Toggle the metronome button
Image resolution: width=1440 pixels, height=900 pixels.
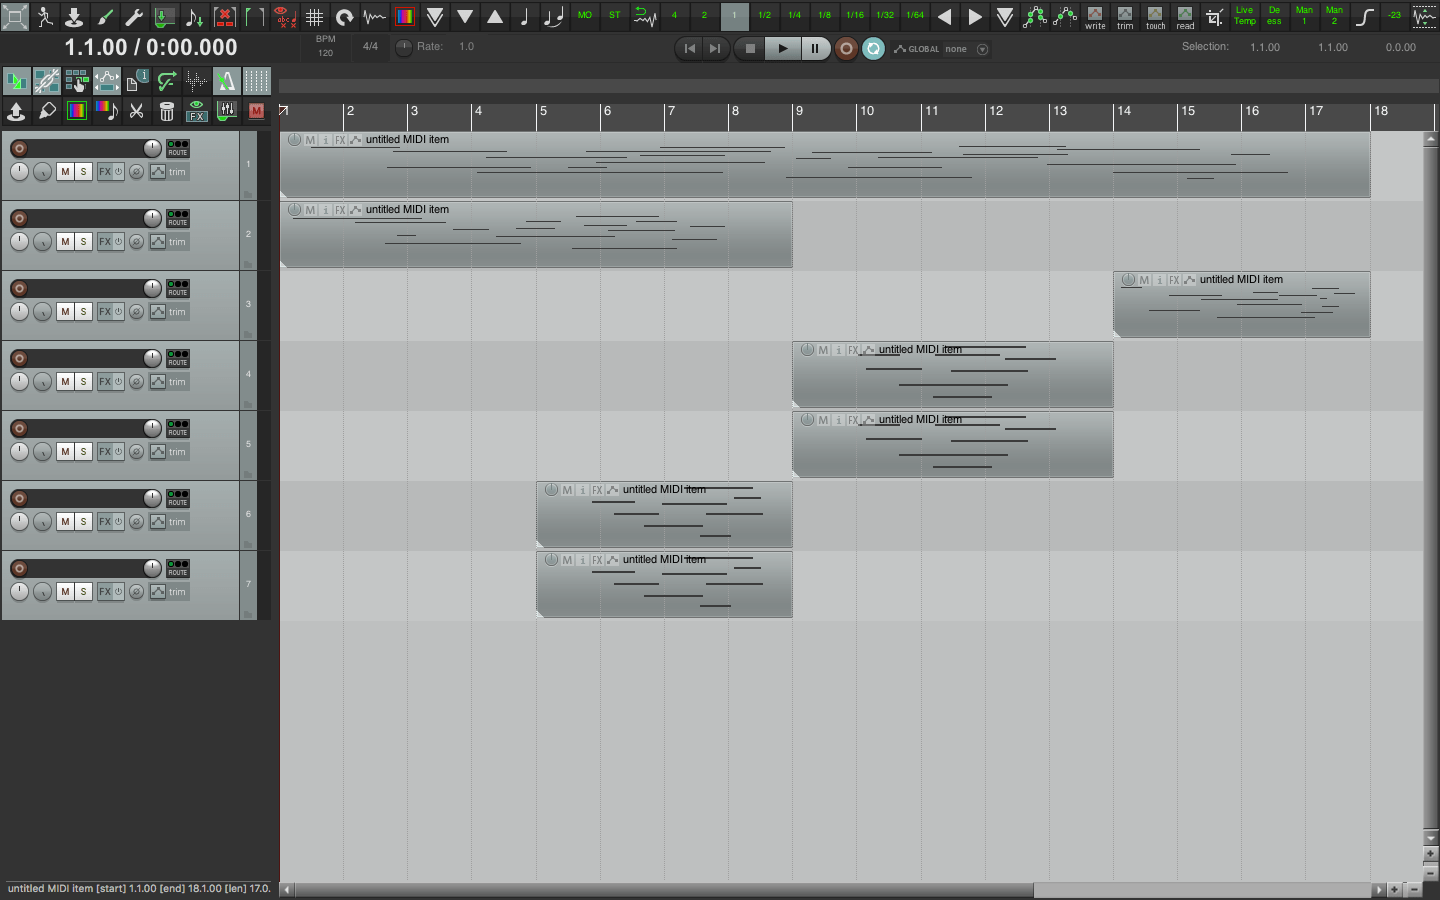tap(227, 81)
